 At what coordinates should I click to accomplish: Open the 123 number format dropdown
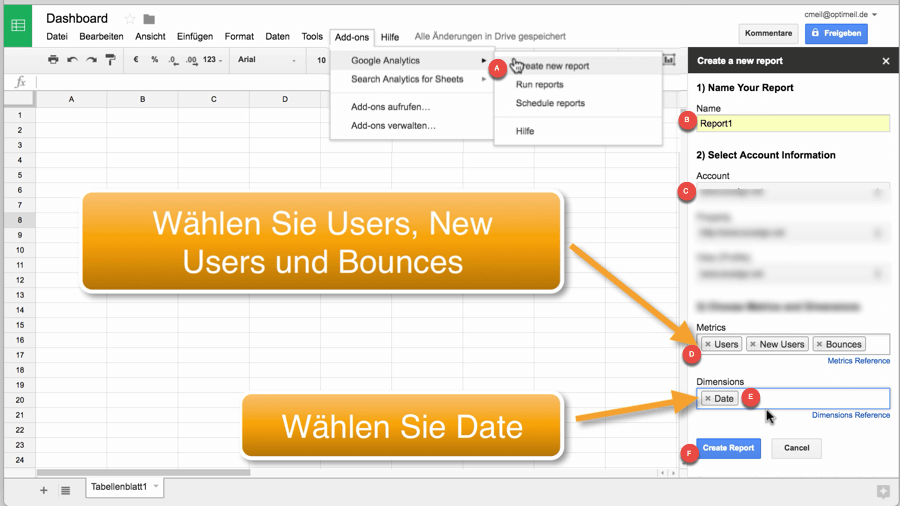tap(212, 60)
